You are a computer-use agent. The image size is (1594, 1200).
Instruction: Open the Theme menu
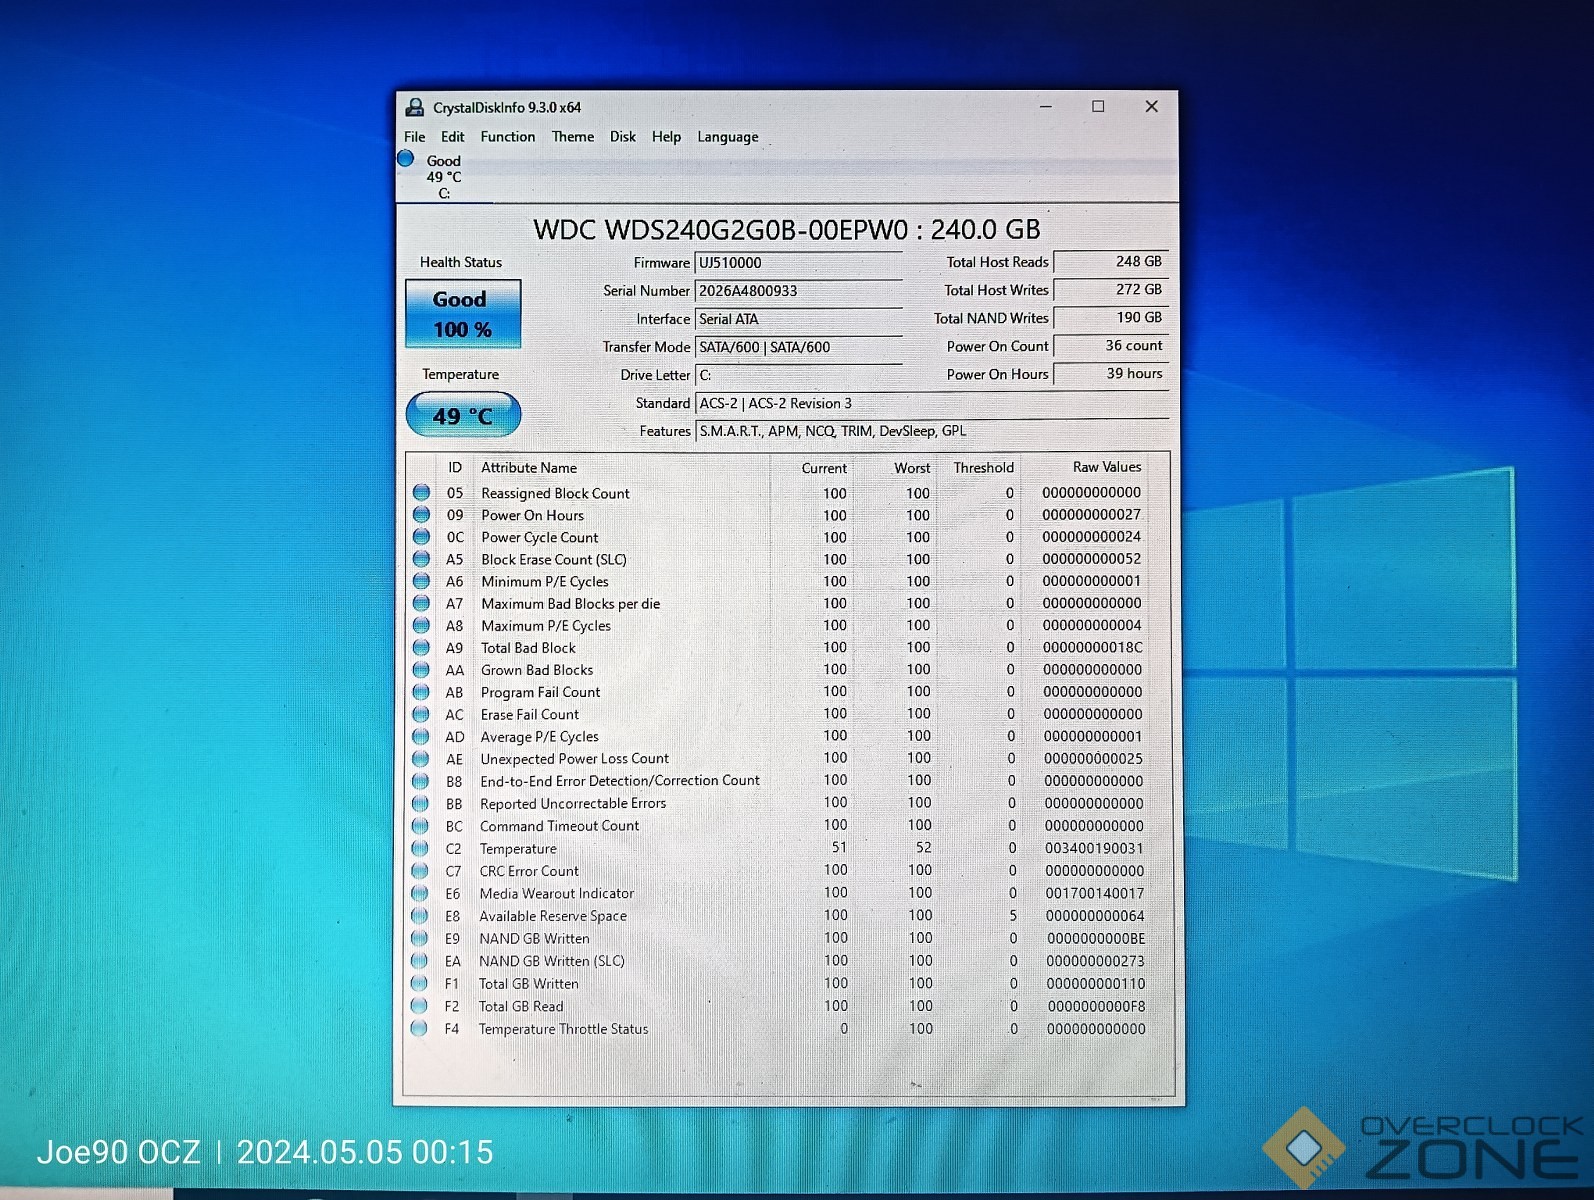pyautogui.click(x=572, y=137)
